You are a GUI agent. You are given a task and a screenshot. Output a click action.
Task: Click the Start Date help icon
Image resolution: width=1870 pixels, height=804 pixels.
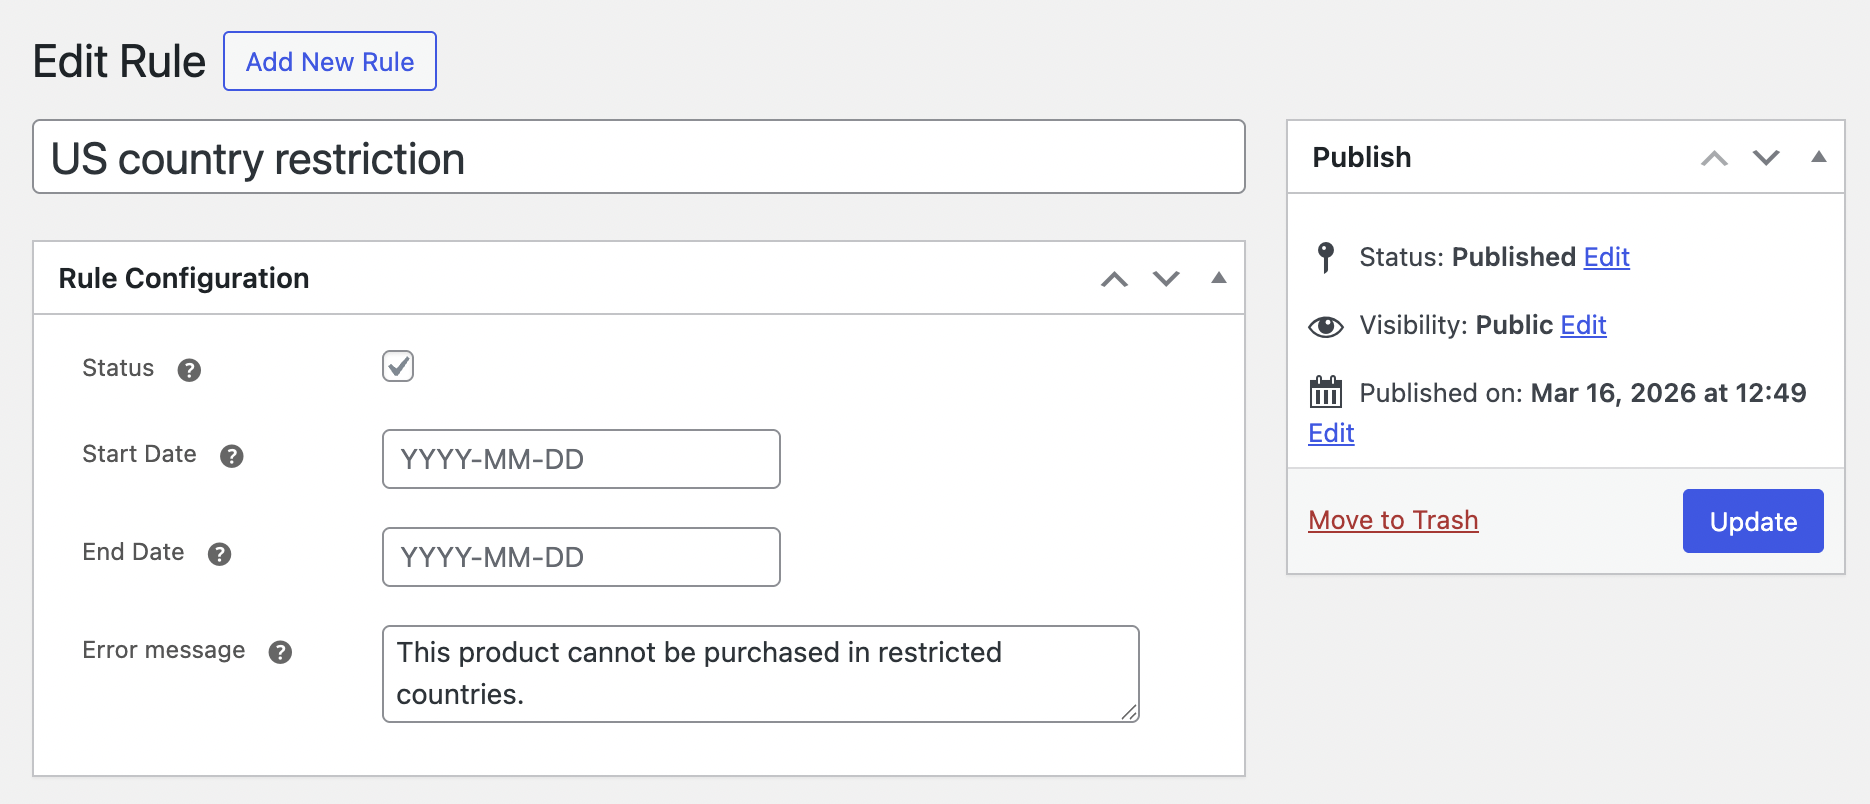point(231,456)
